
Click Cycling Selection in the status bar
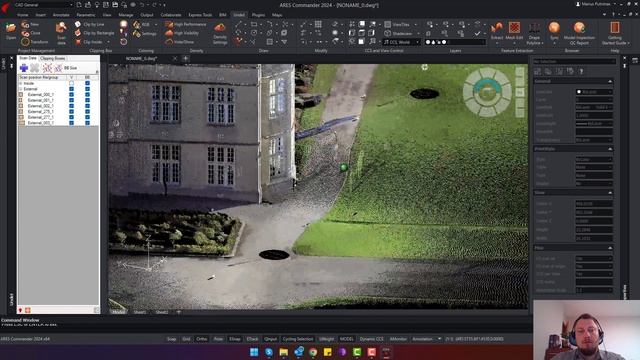[298, 339]
